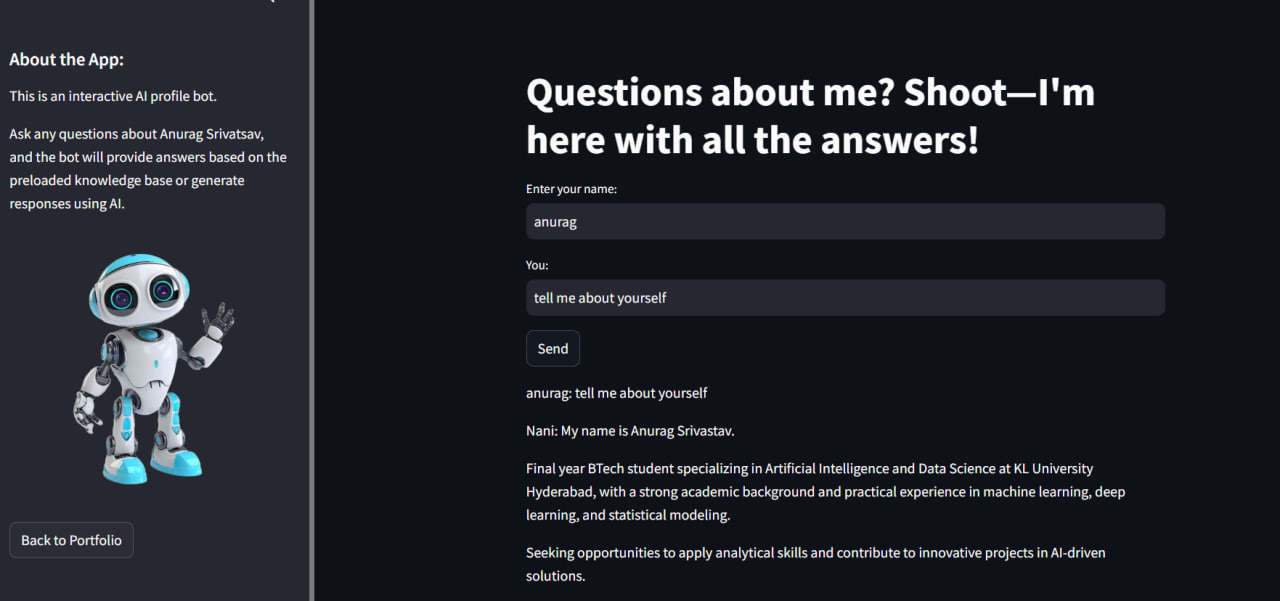The width and height of the screenshot is (1280, 601).
Task: Click the "Questions about me?" page heading
Action: [x=810, y=116]
